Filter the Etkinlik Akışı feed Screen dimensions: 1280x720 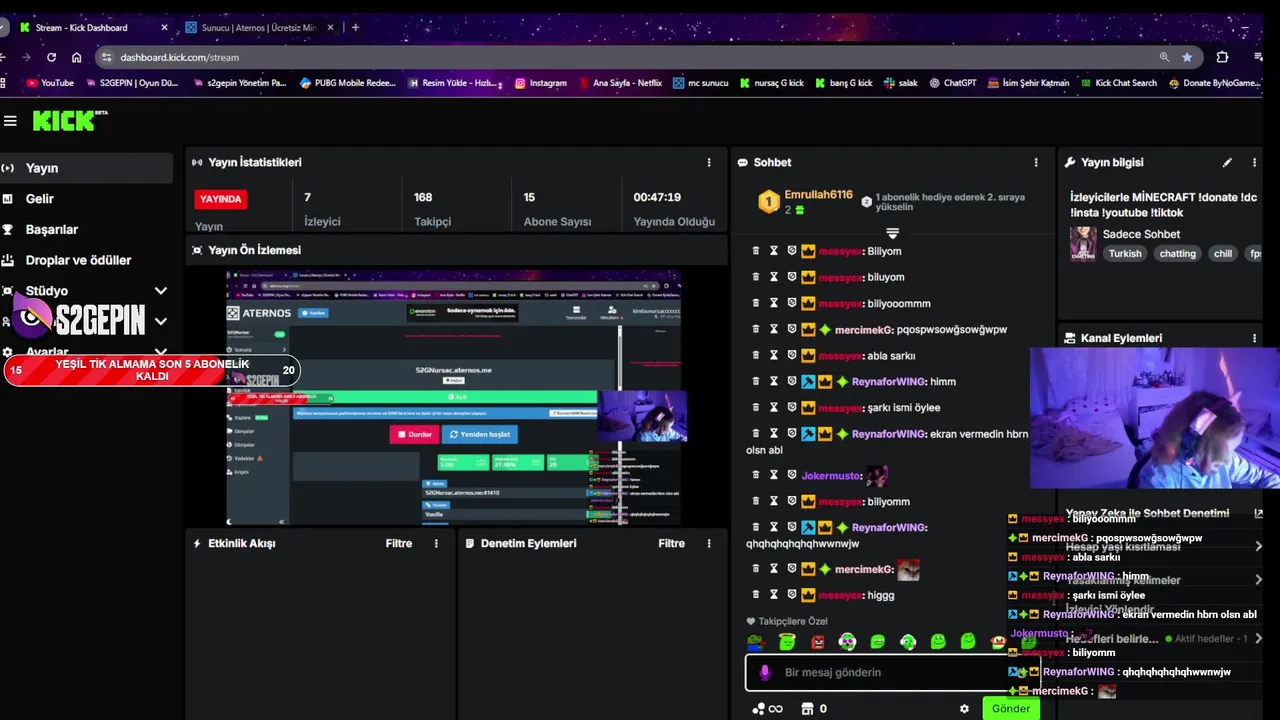point(399,543)
